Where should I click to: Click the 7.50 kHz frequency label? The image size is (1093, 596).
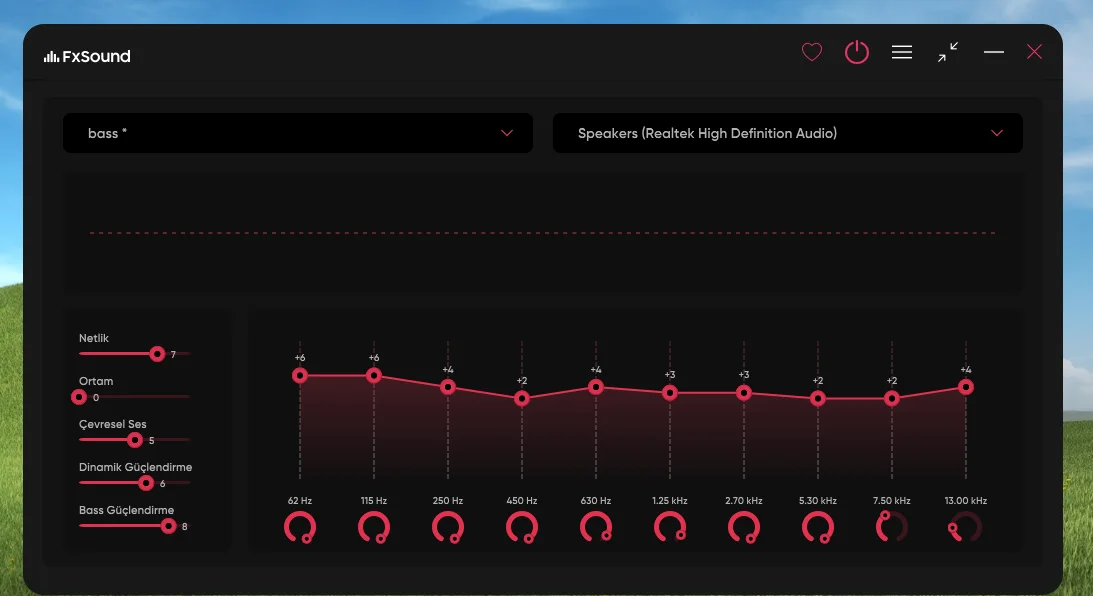[x=892, y=501]
